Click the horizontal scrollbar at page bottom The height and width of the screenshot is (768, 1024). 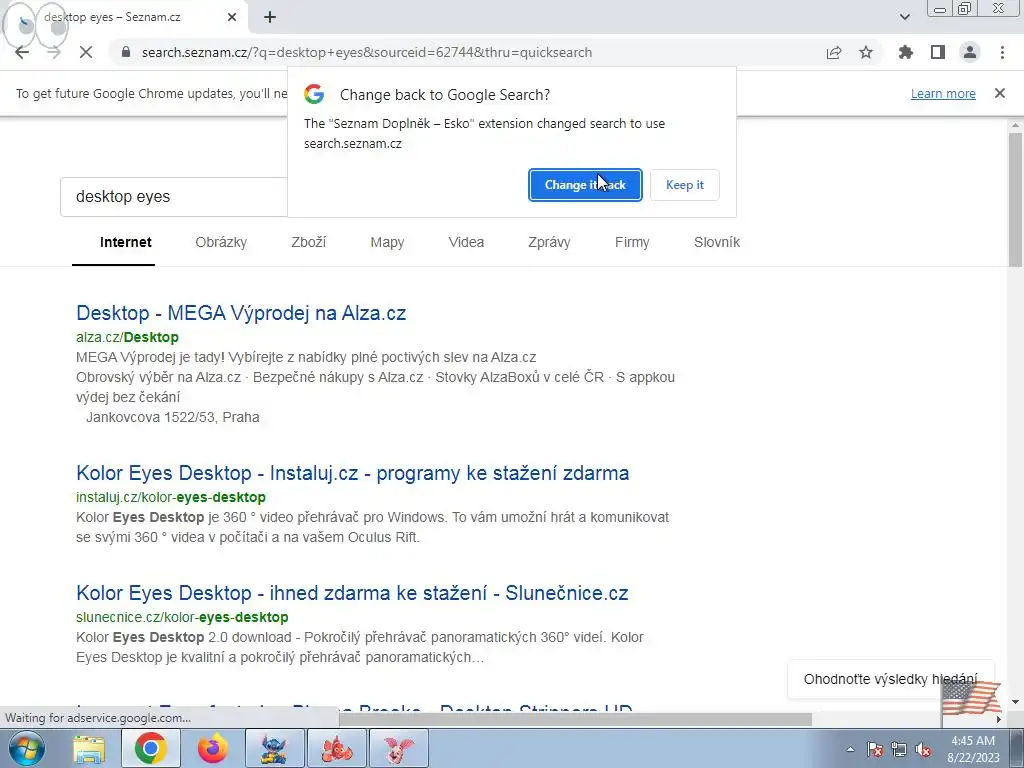[575, 719]
